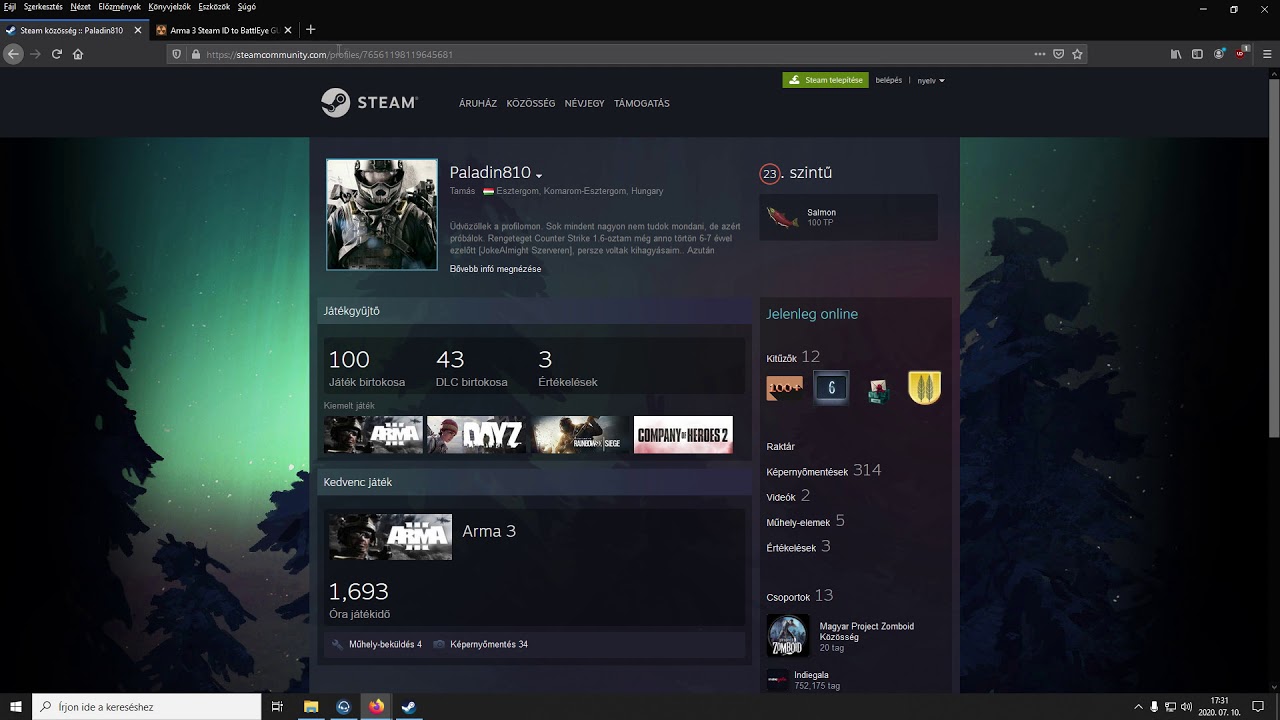Click Company of Heroes 2 thumbnail

683,435
